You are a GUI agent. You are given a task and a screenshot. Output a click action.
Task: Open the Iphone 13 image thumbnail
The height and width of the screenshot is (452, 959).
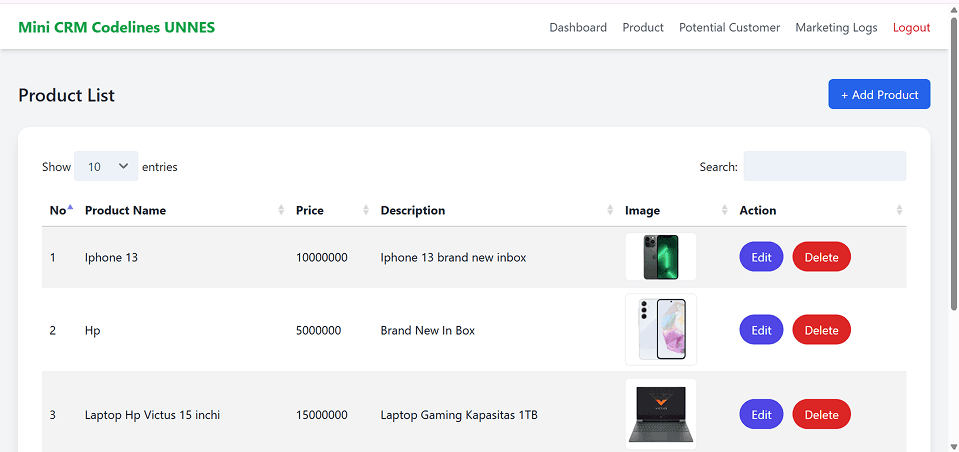[661, 257]
